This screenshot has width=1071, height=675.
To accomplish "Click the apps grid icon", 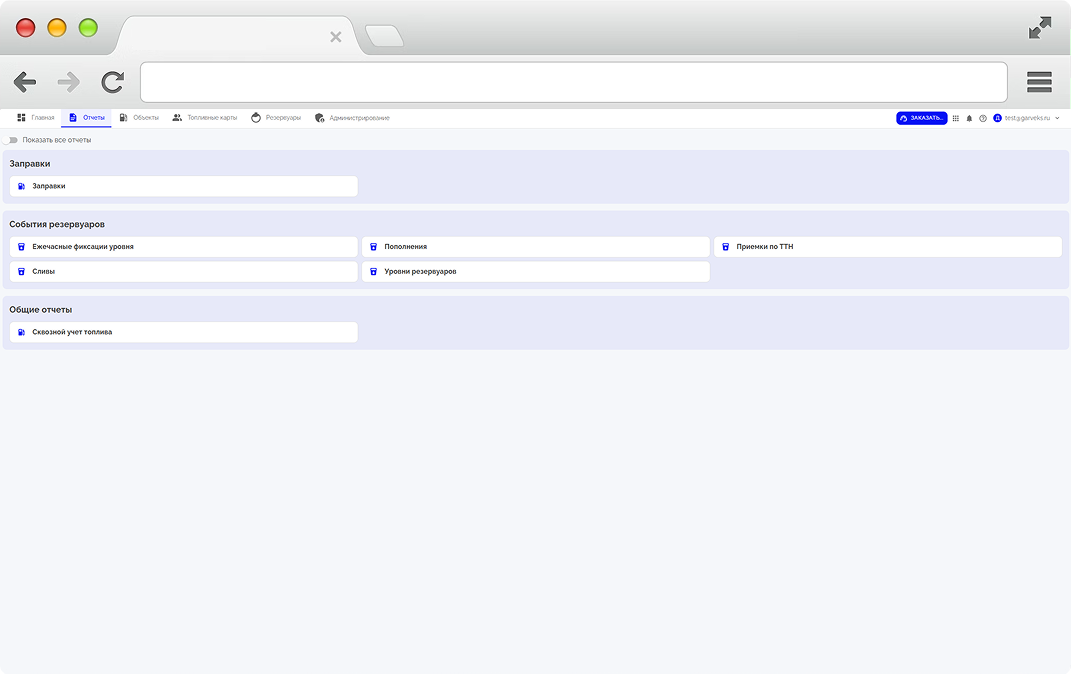I will point(955,118).
